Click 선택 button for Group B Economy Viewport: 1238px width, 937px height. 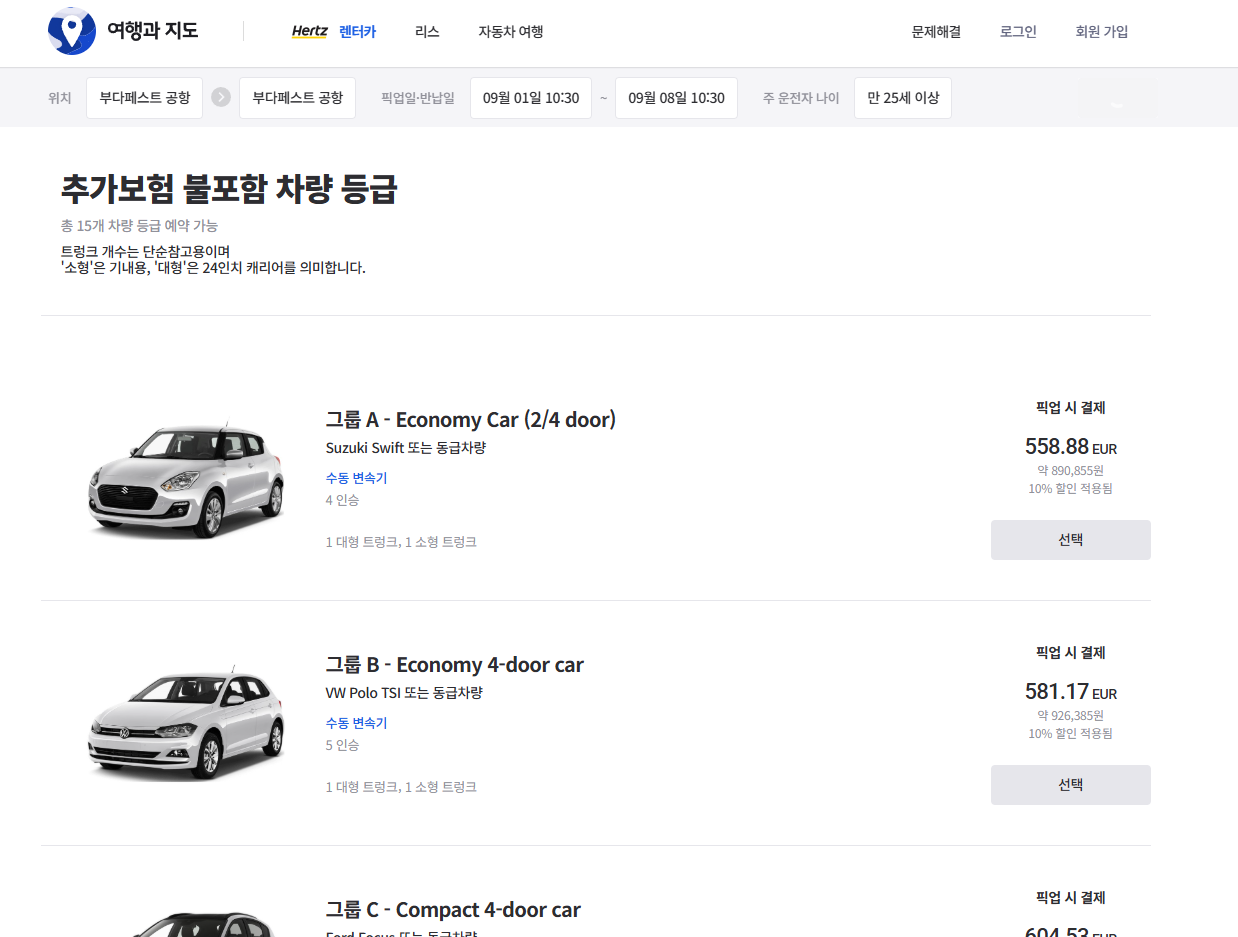(x=1070, y=785)
